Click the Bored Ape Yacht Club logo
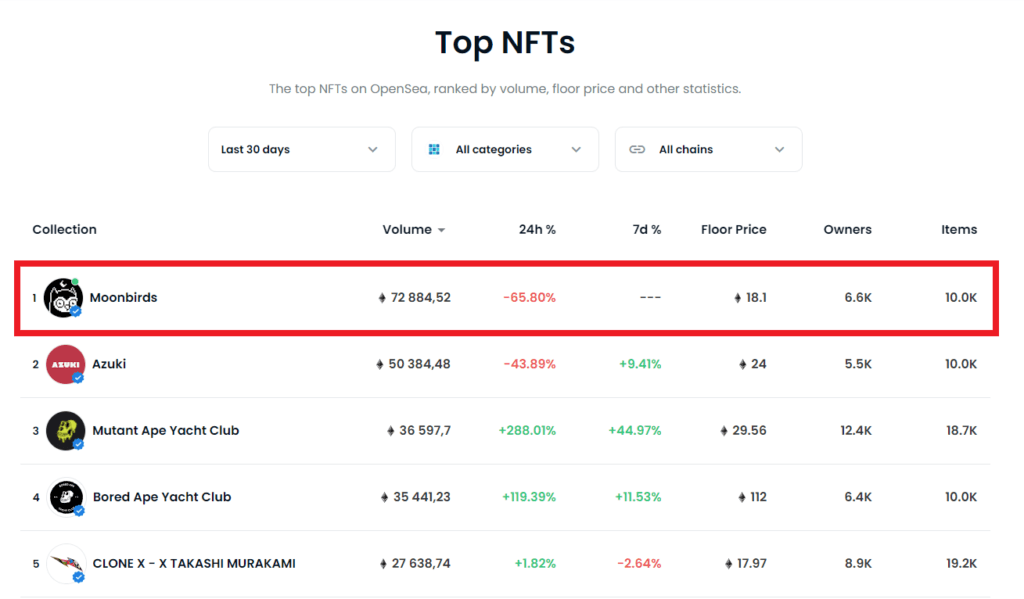 66,497
